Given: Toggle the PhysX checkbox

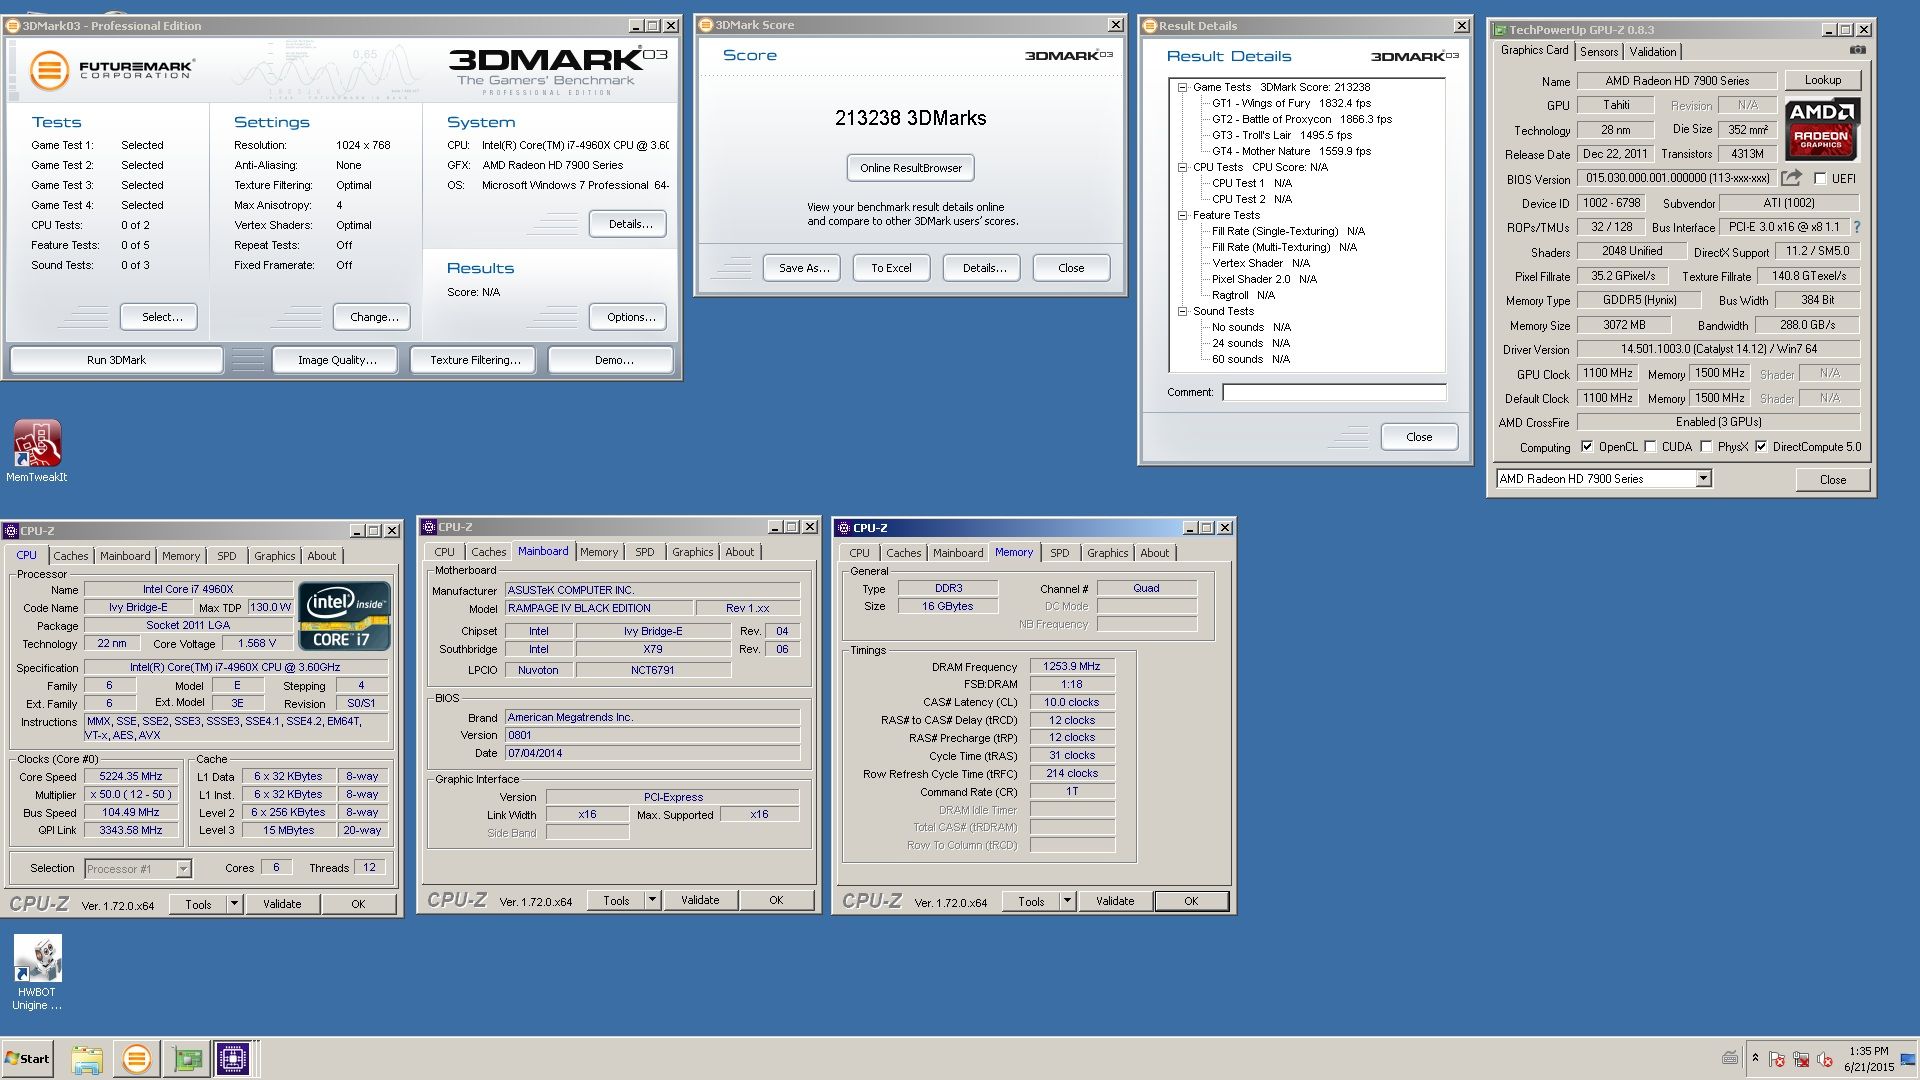Looking at the screenshot, I should 1706,447.
